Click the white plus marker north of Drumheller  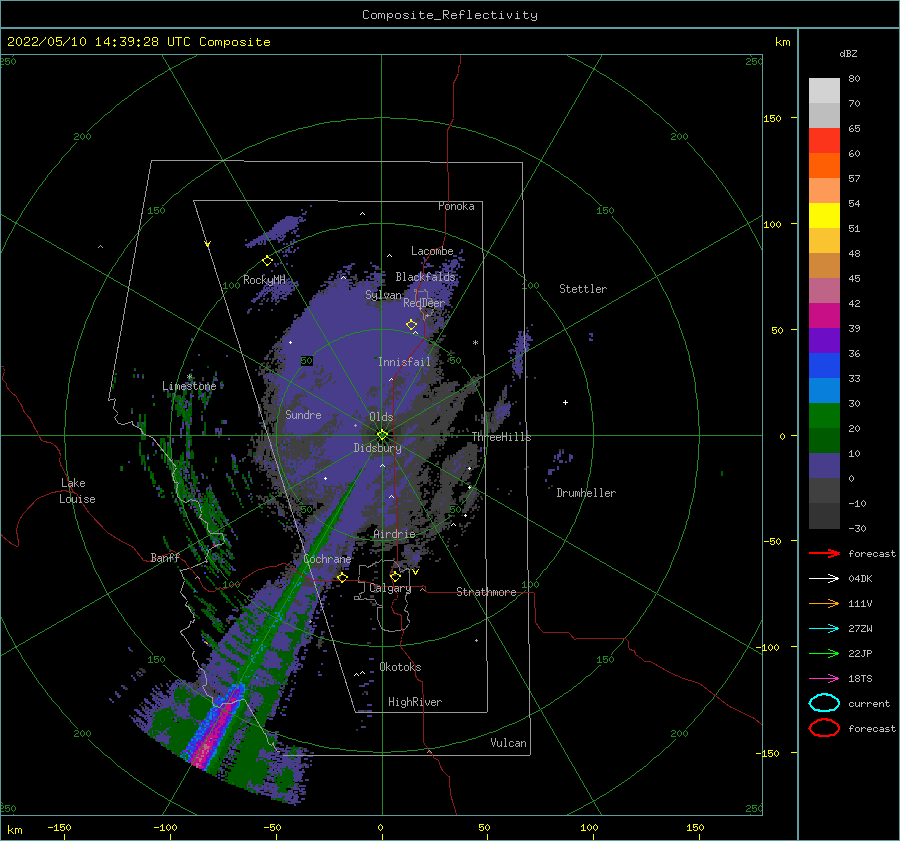[565, 402]
